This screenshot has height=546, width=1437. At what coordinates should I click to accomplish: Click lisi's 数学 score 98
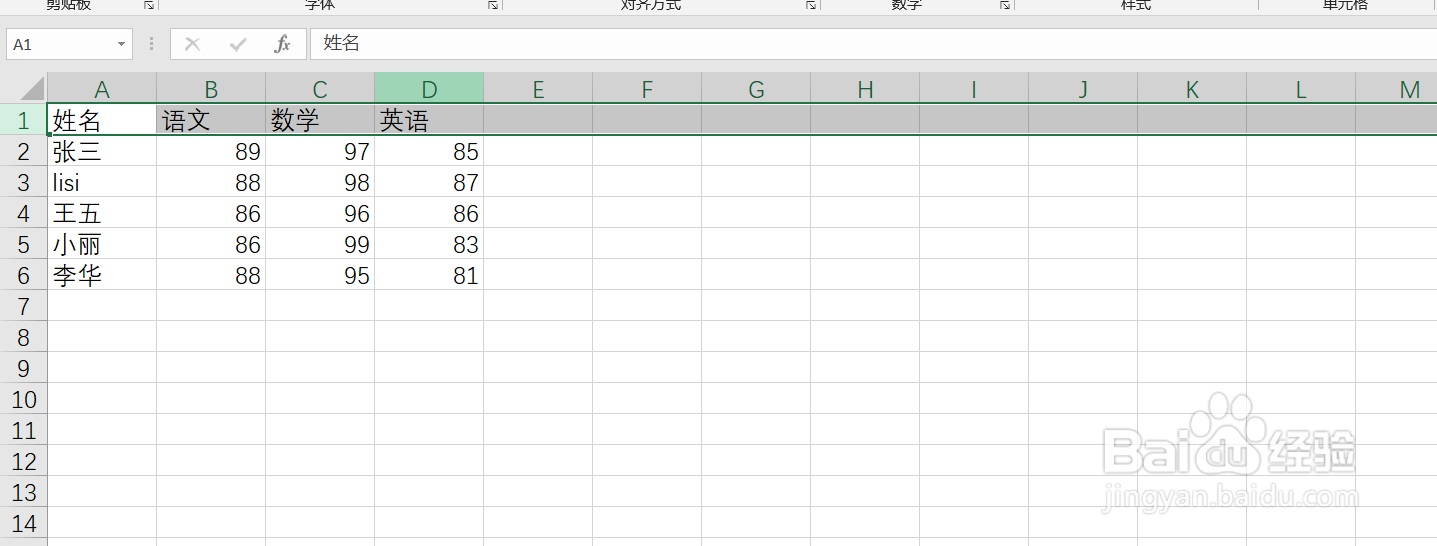(x=320, y=182)
